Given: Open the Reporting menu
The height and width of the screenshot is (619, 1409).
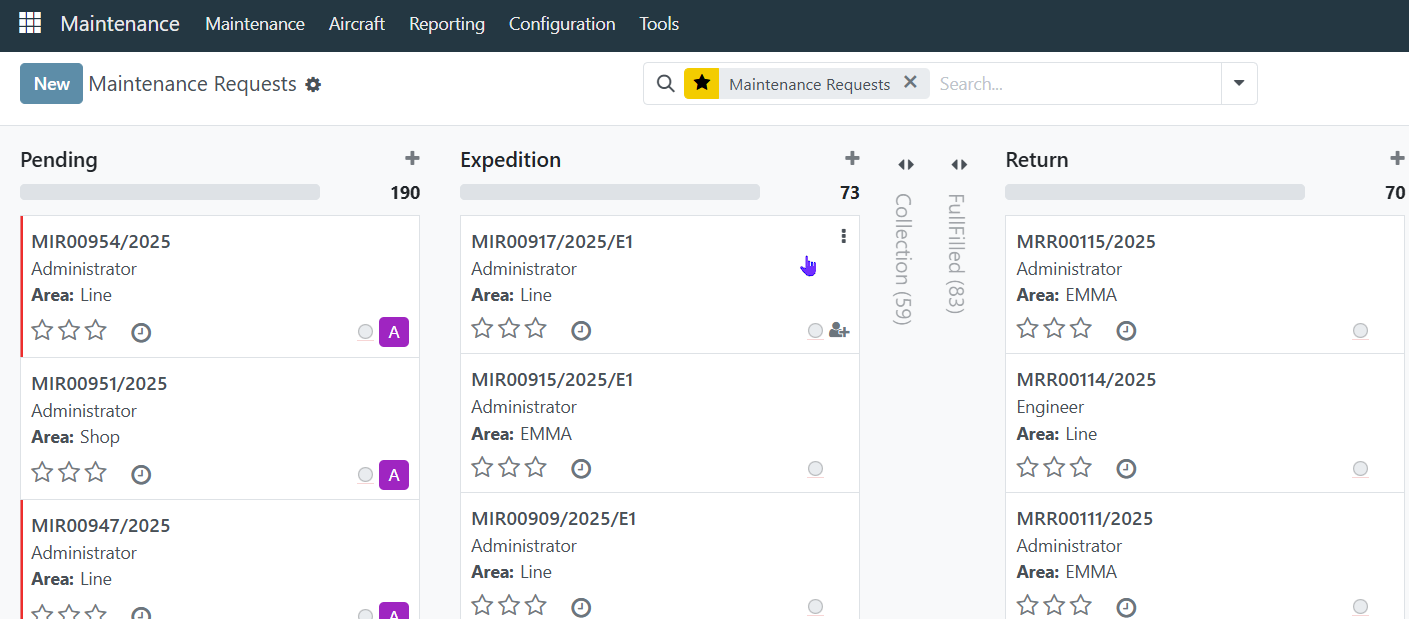Looking at the screenshot, I should coord(446,24).
